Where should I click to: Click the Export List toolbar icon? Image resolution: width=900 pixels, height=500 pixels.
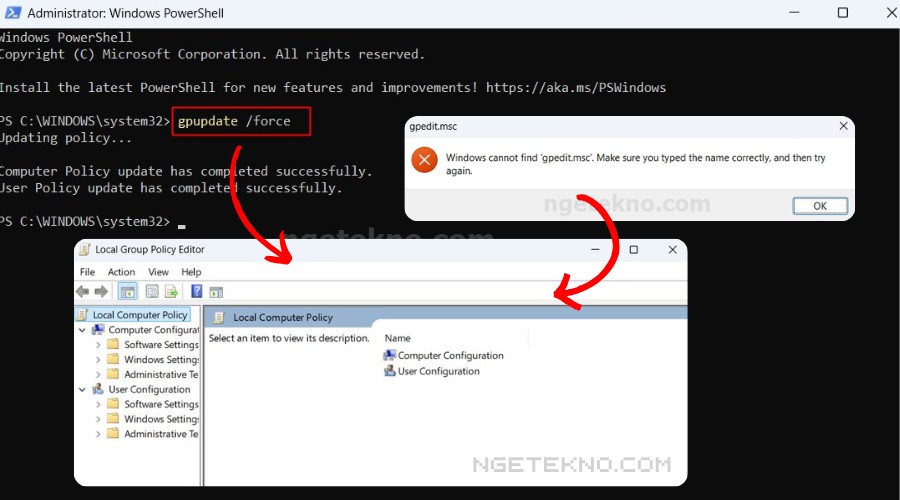tap(171, 292)
